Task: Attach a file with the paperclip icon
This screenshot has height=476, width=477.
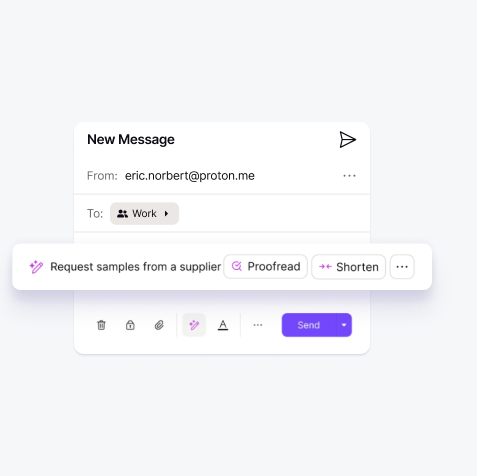Action: pyautogui.click(x=159, y=325)
